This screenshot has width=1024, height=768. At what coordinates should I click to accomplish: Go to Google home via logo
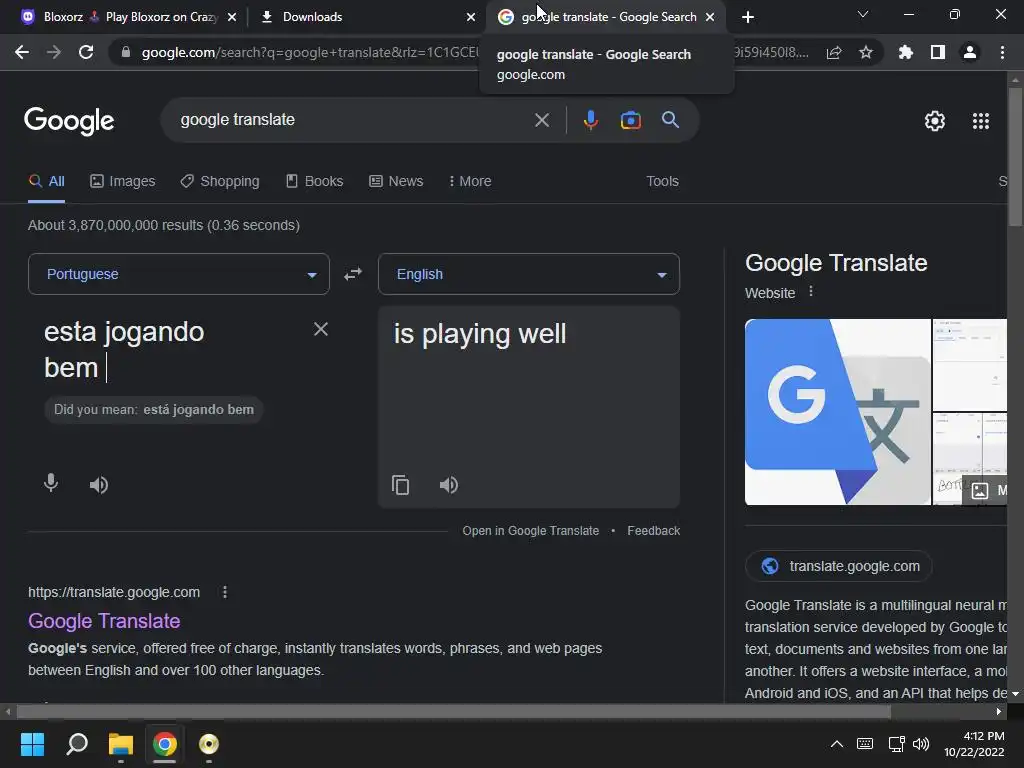[69, 121]
